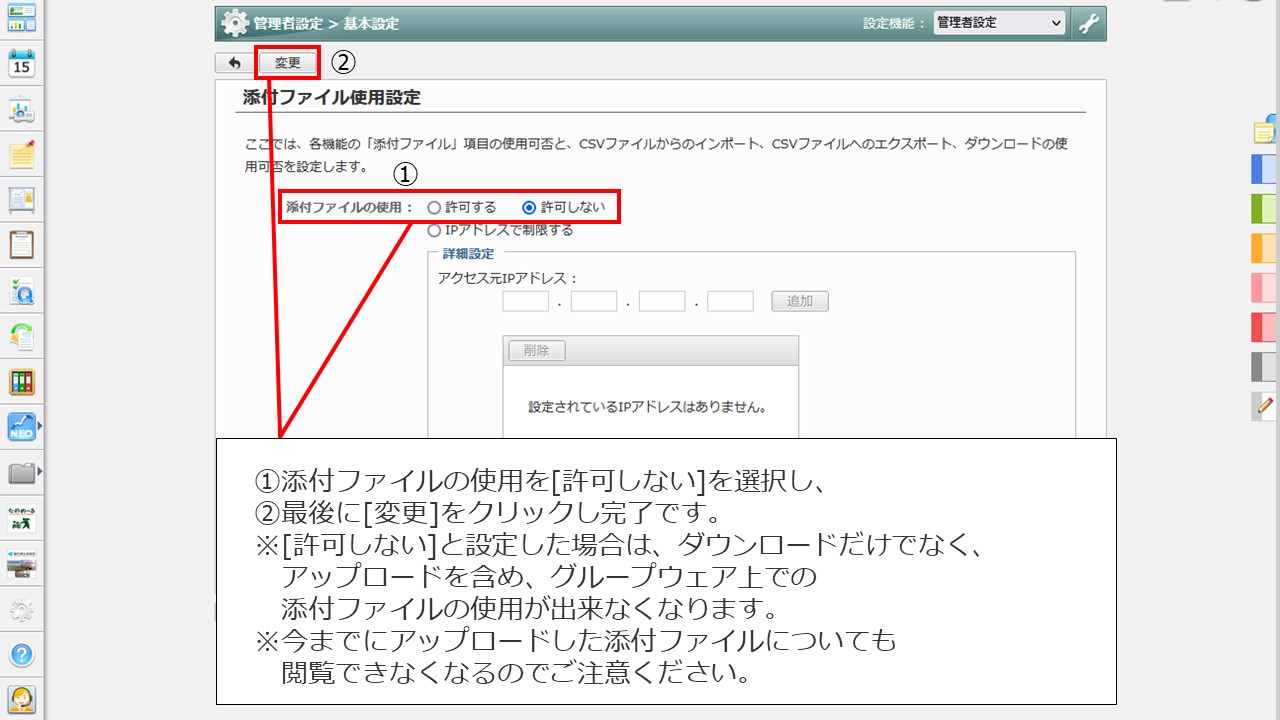Click the 変更 button
The height and width of the screenshot is (720, 1280).
pyautogui.click(x=288, y=63)
